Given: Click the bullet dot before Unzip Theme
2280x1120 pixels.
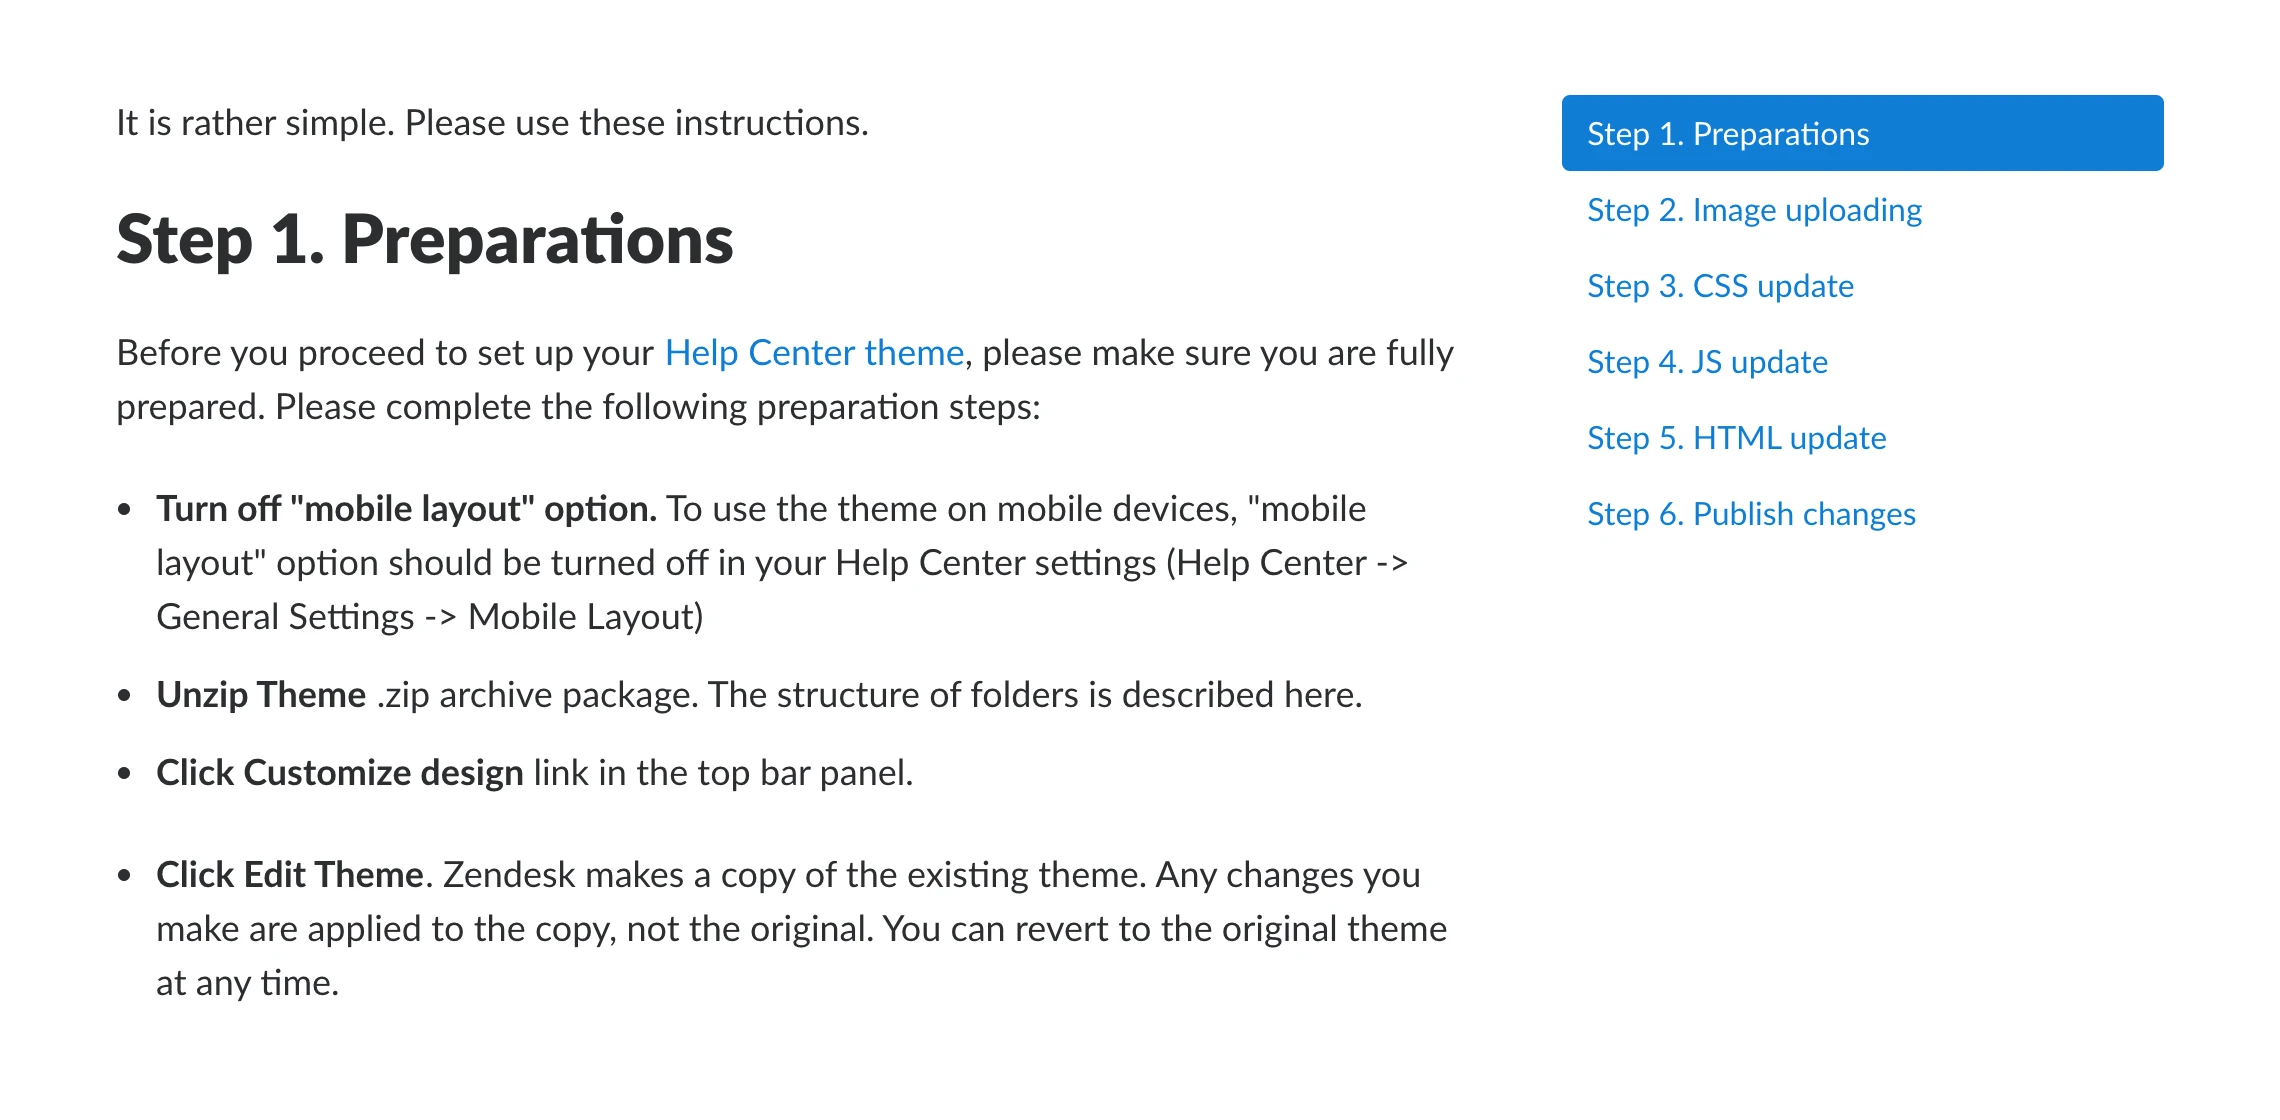Looking at the screenshot, I should pyautogui.click(x=124, y=696).
